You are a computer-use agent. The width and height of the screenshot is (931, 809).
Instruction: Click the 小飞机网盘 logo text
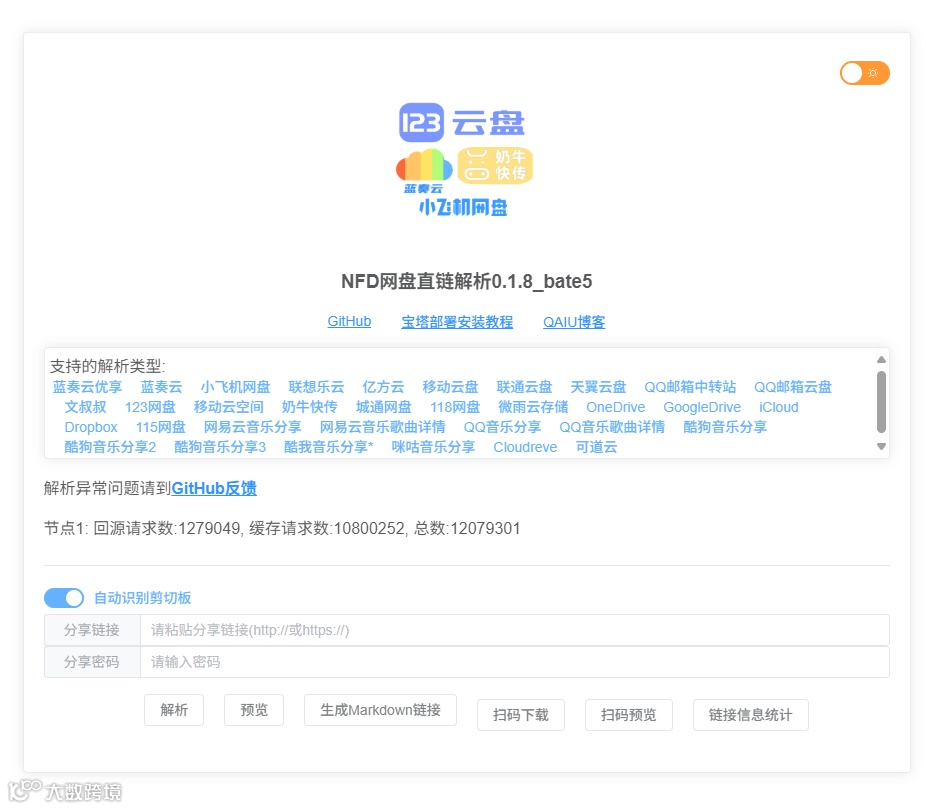(463, 207)
